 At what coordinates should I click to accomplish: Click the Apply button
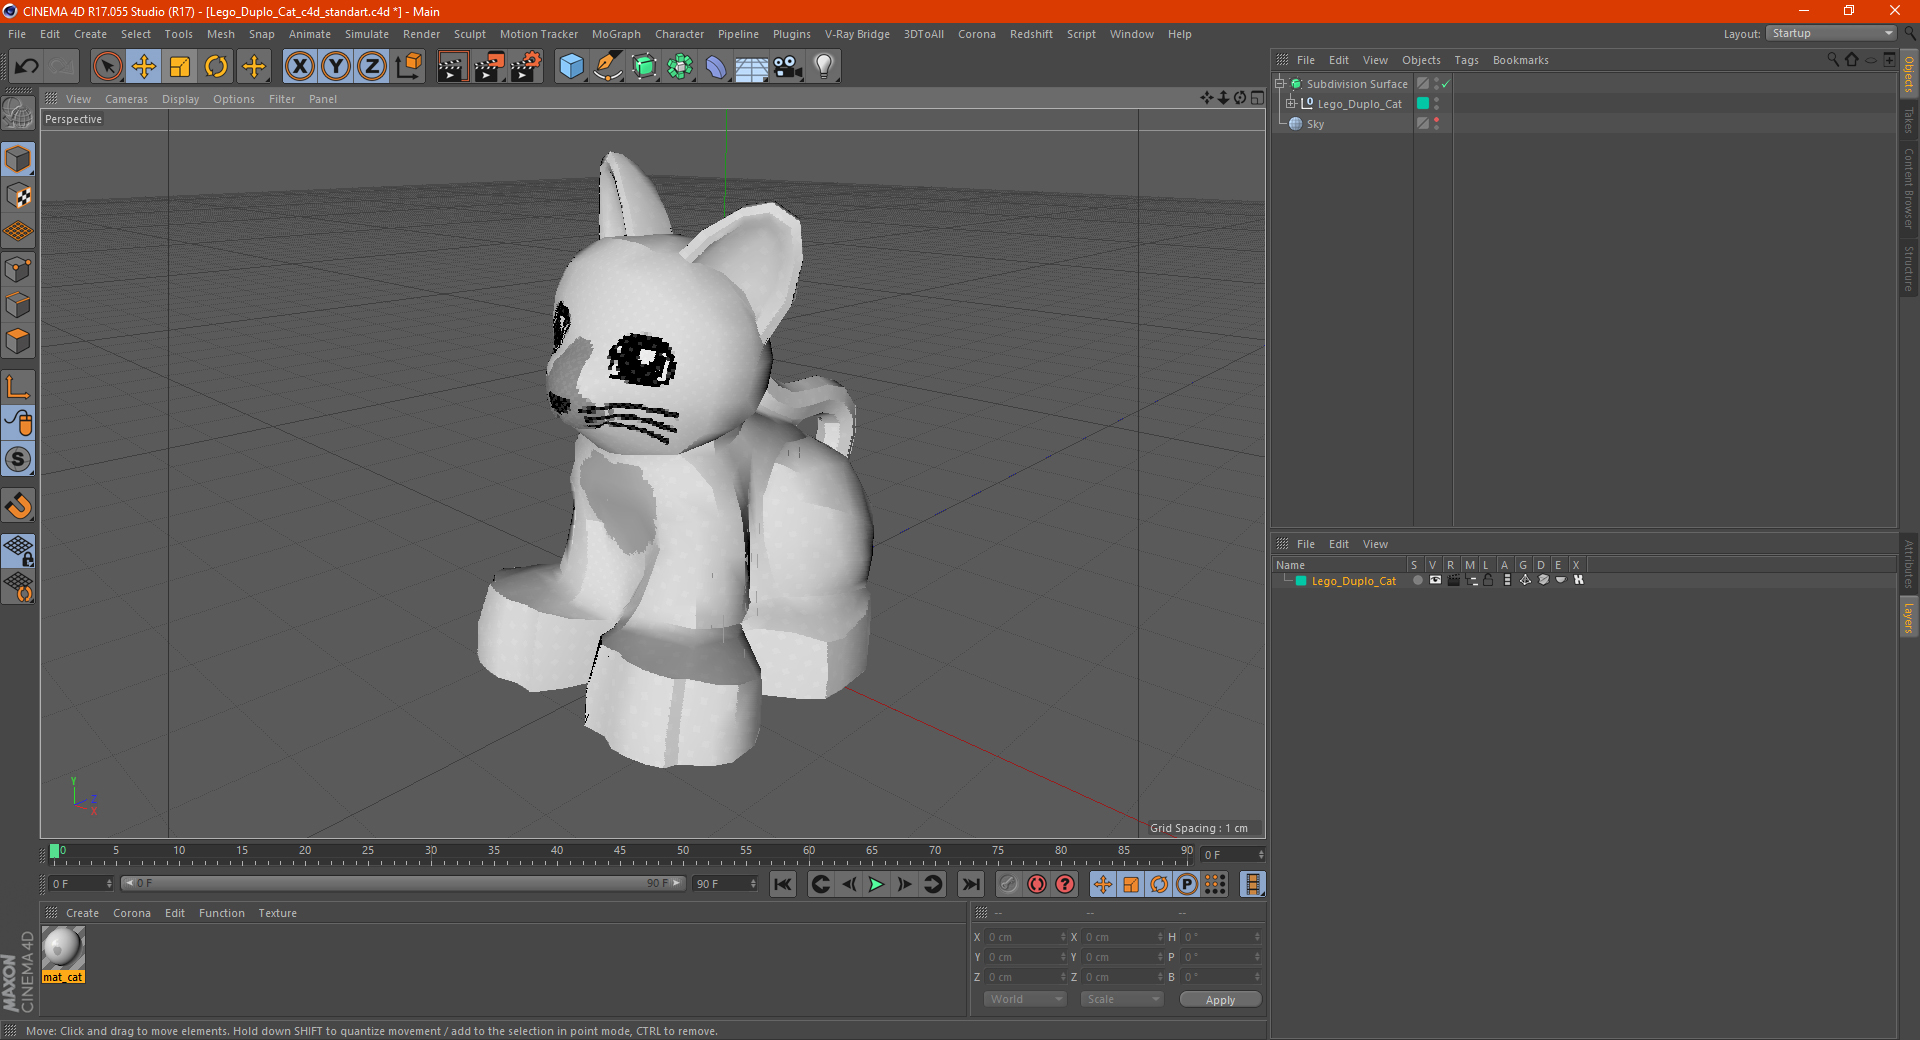[1220, 999]
